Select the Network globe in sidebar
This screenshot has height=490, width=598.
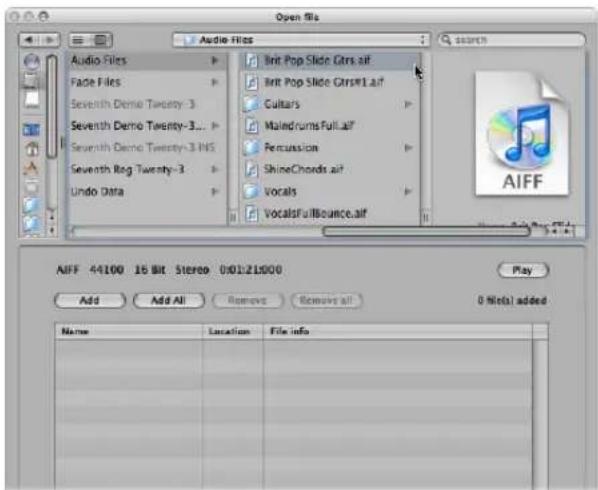32,61
